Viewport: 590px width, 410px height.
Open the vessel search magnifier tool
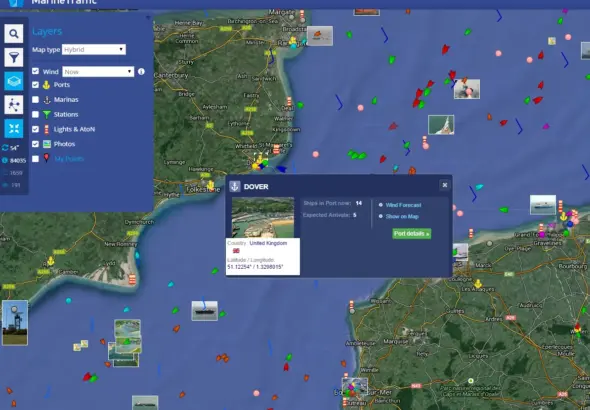pyautogui.click(x=14, y=34)
